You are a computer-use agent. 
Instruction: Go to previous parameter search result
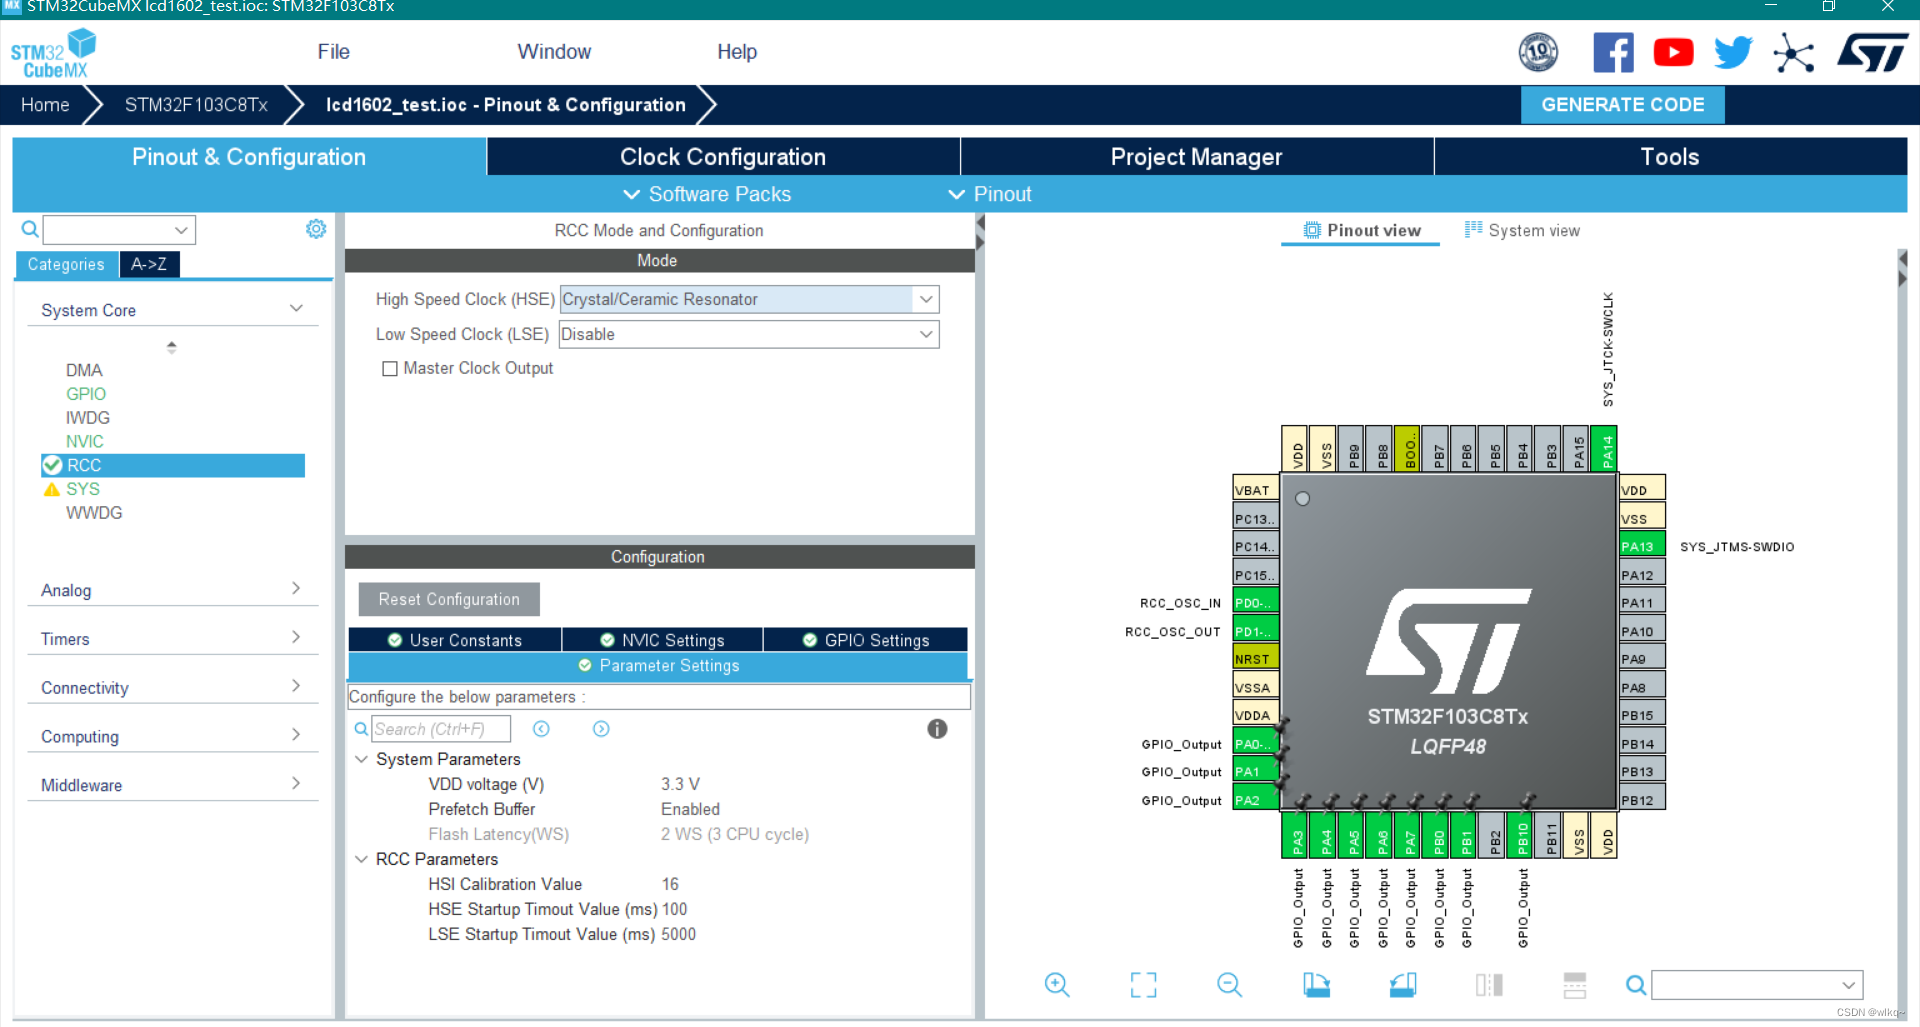click(x=541, y=729)
